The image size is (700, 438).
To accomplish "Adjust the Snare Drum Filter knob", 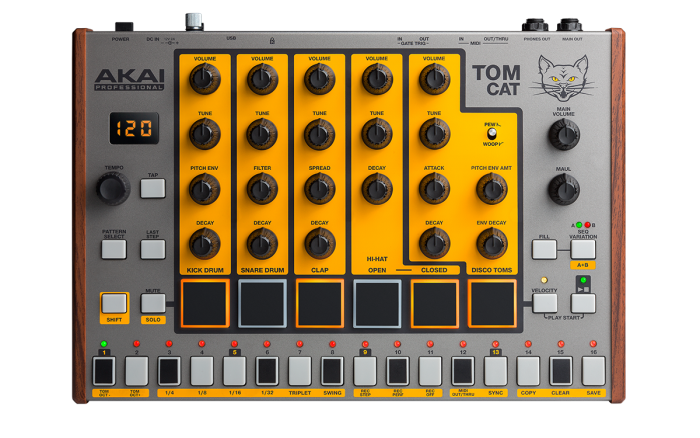I will 262,189.
